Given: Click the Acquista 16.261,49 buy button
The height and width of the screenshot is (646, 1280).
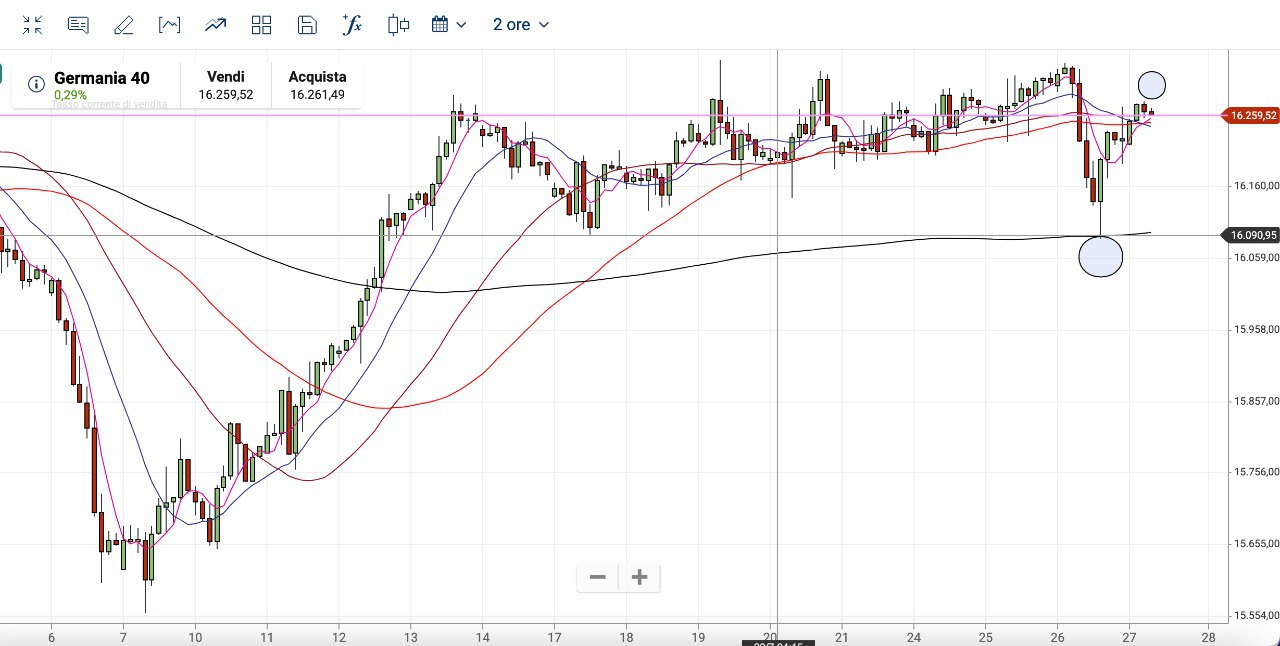Looking at the screenshot, I should coord(317,85).
